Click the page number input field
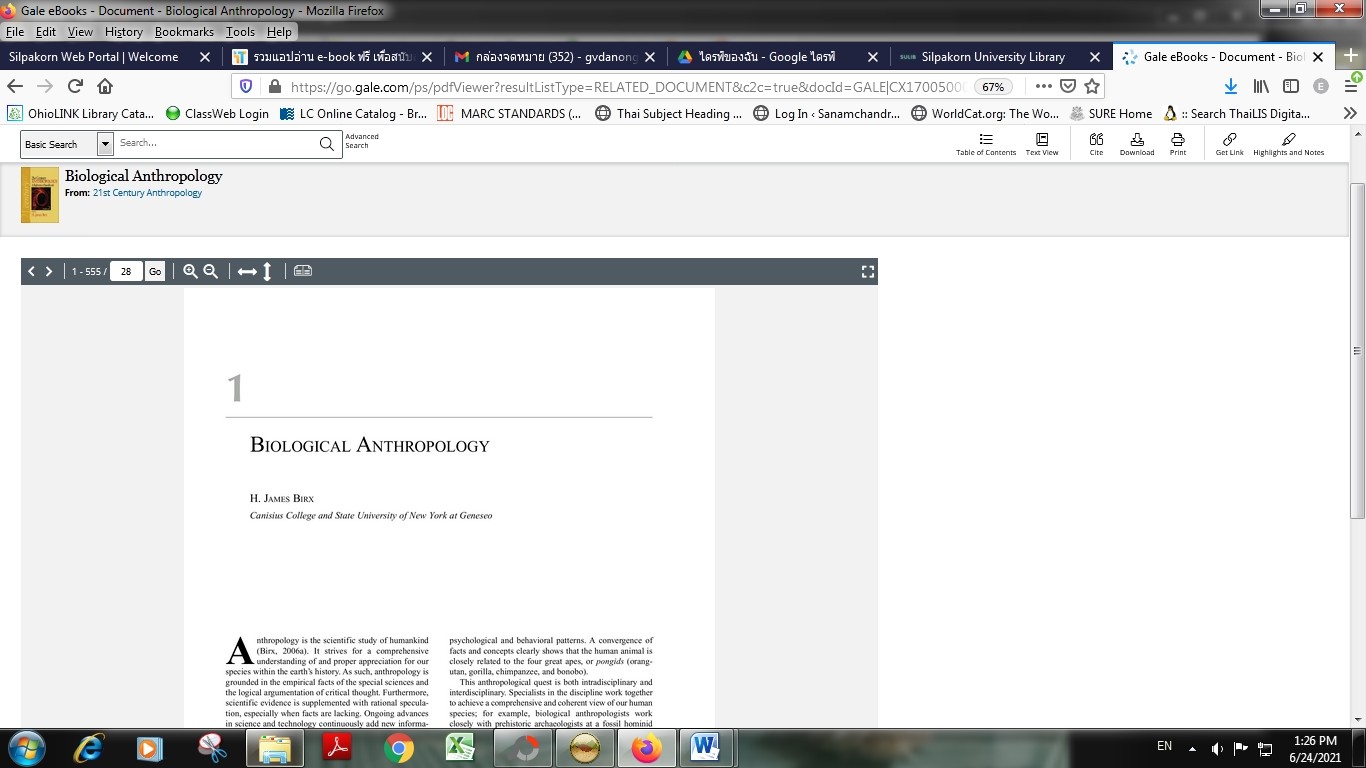 pyautogui.click(x=126, y=271)
